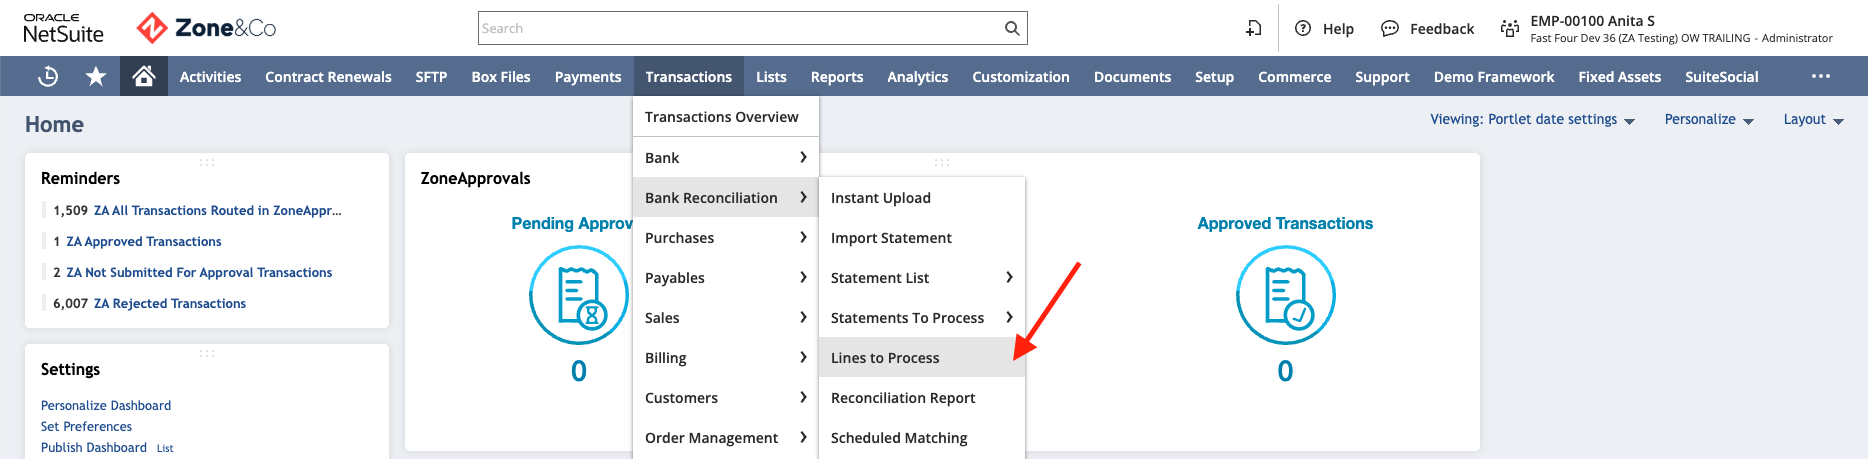Choose Instant Upload from submenu
1868x459 pixels.
tap(922, 198)
